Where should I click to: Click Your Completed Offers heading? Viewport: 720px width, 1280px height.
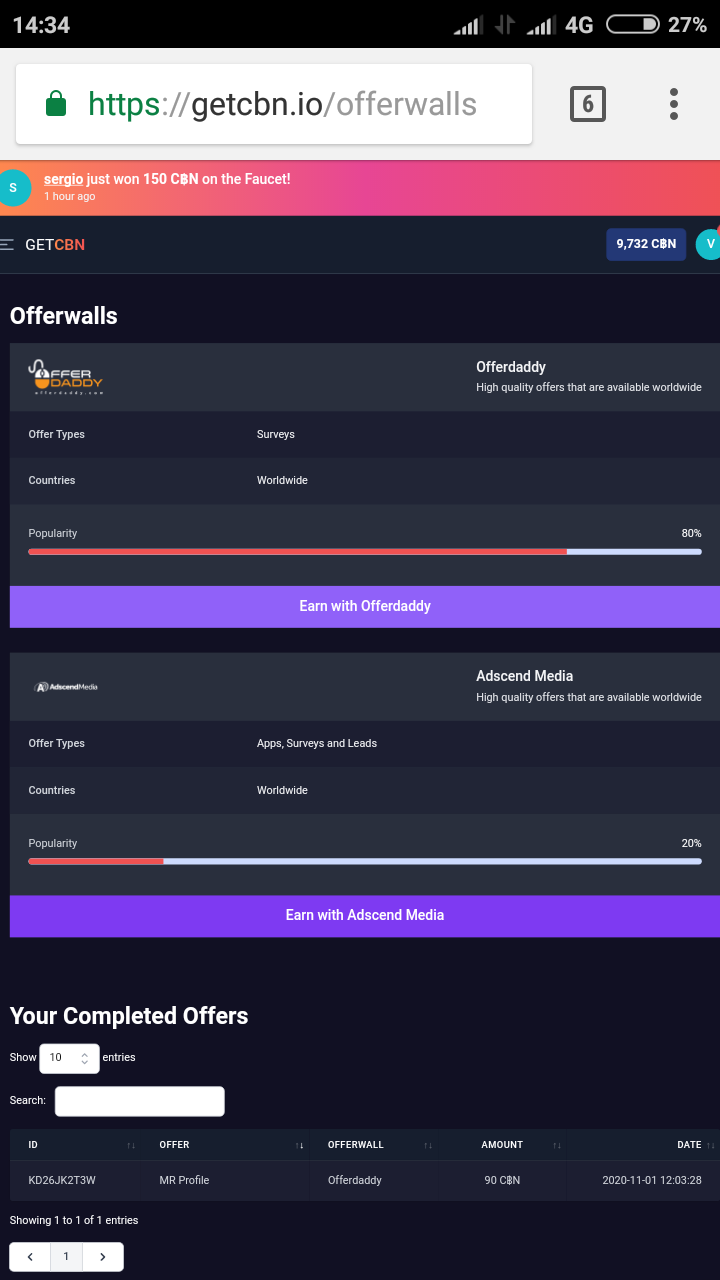point(129,1016)
